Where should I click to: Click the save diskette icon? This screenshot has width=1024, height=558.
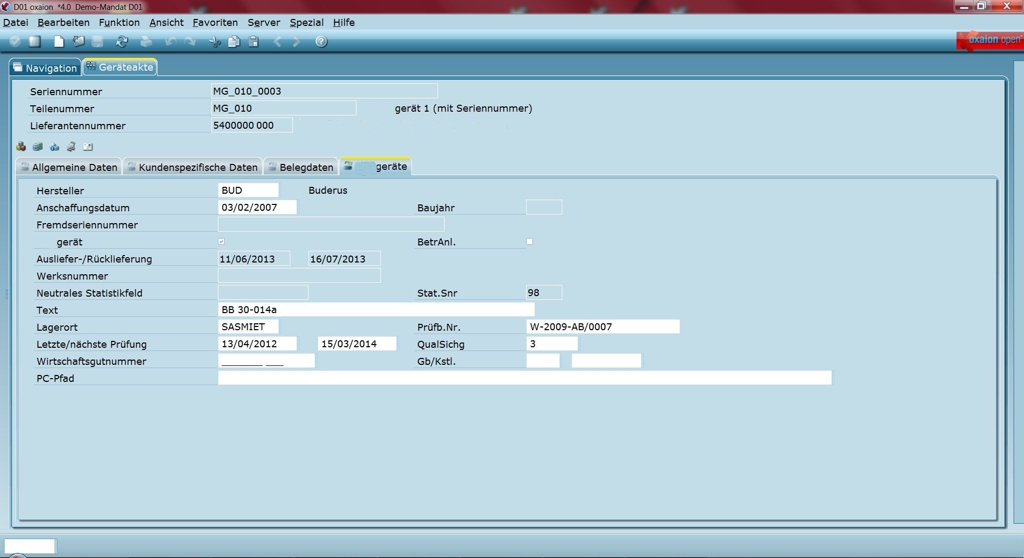97,42
